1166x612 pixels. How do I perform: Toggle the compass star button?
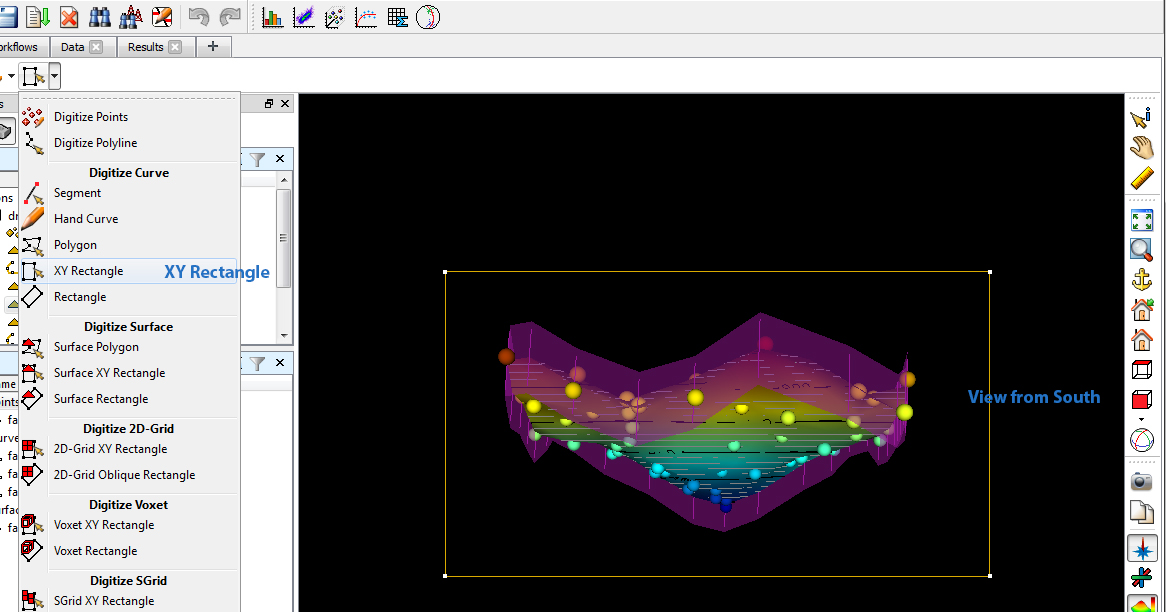click(1141, 549)
